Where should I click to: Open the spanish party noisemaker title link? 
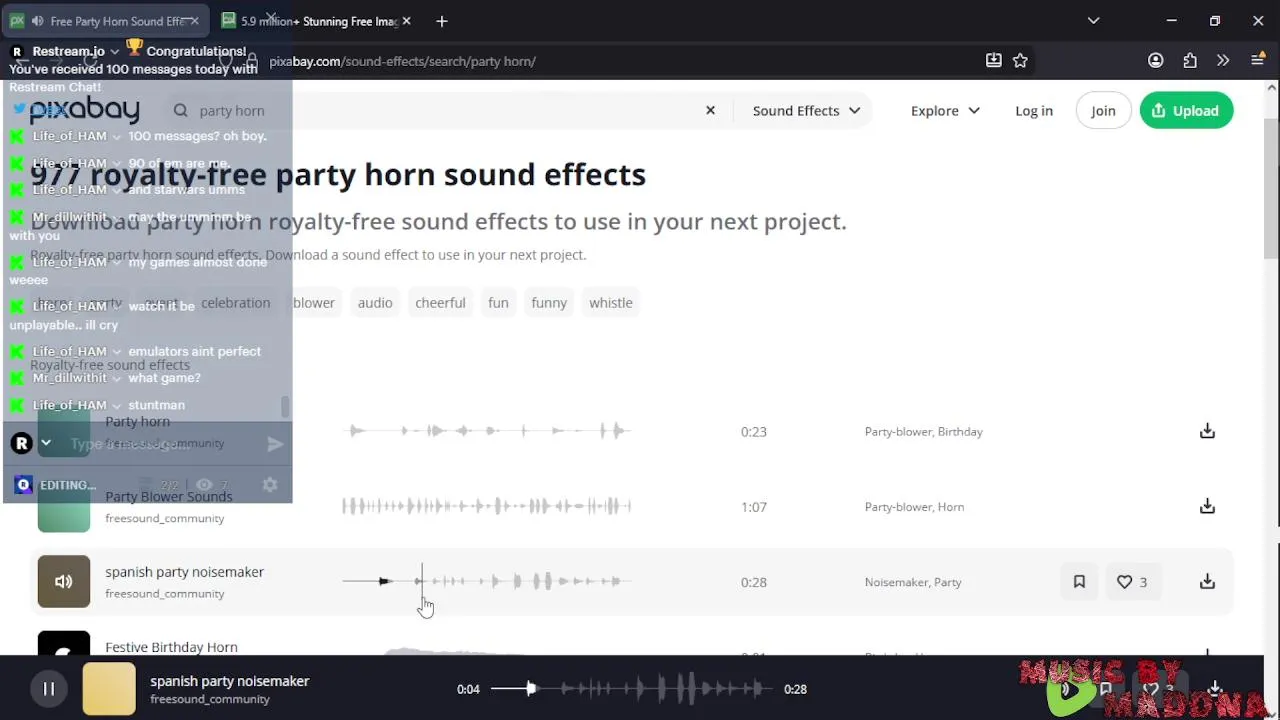coord(184,572)
